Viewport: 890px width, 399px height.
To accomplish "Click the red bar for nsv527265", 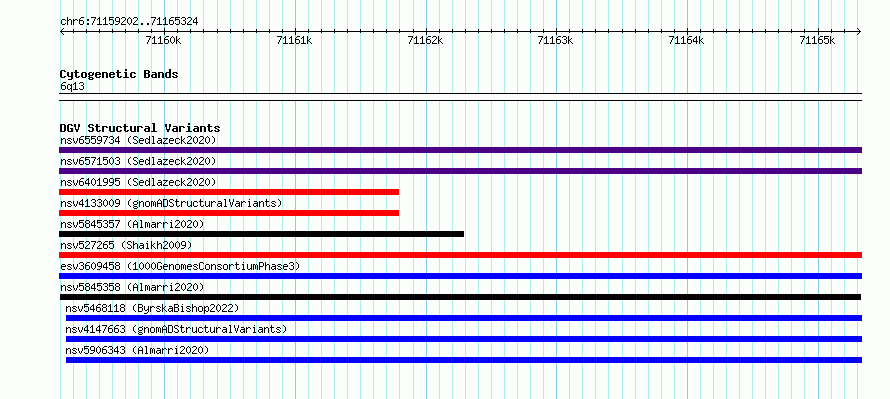I will [x=460, y=255].
